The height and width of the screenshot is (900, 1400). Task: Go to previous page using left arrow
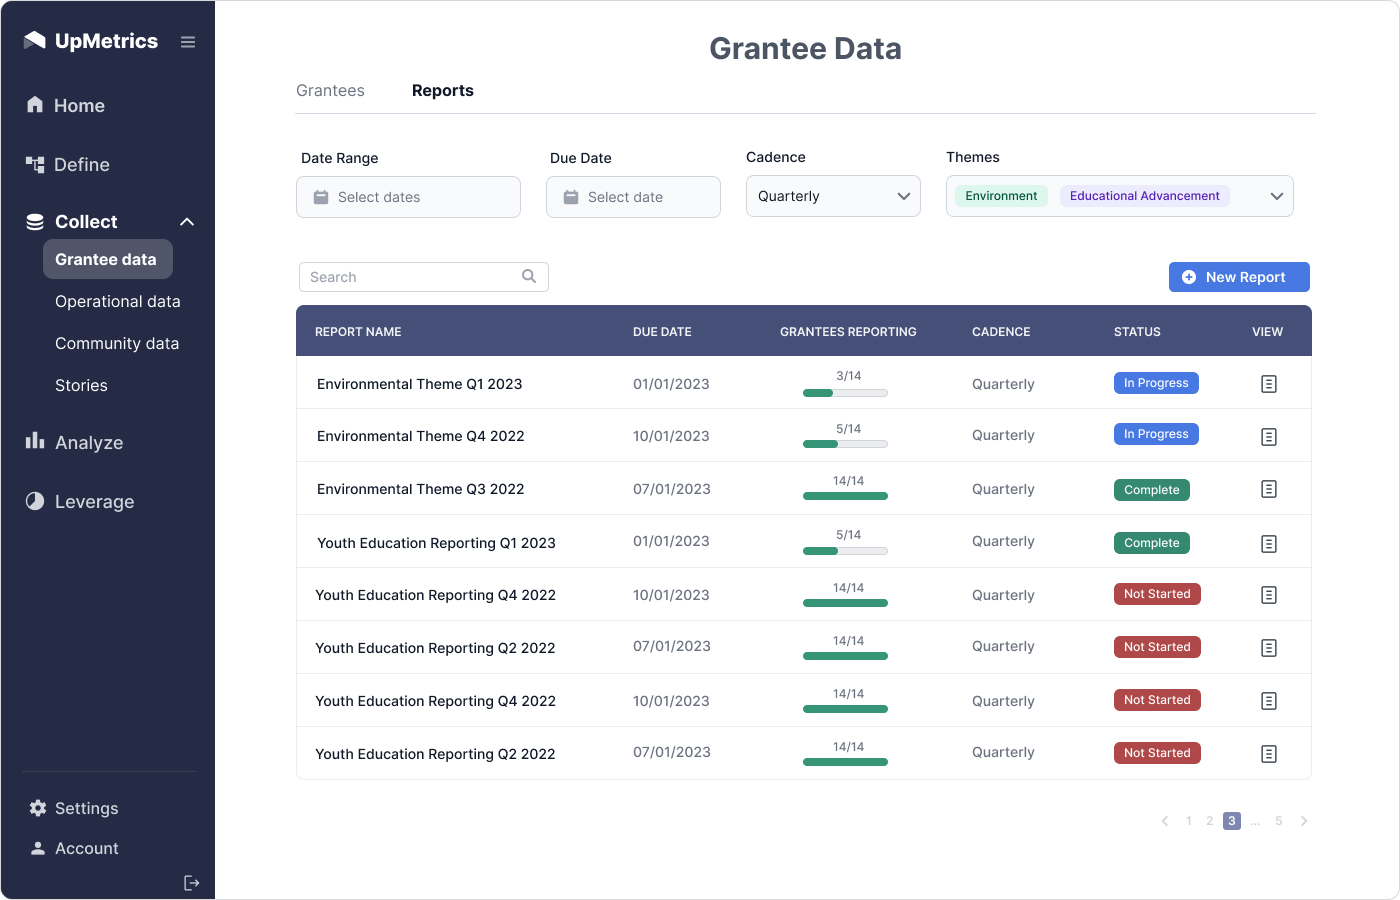[x=1165, y=821]
